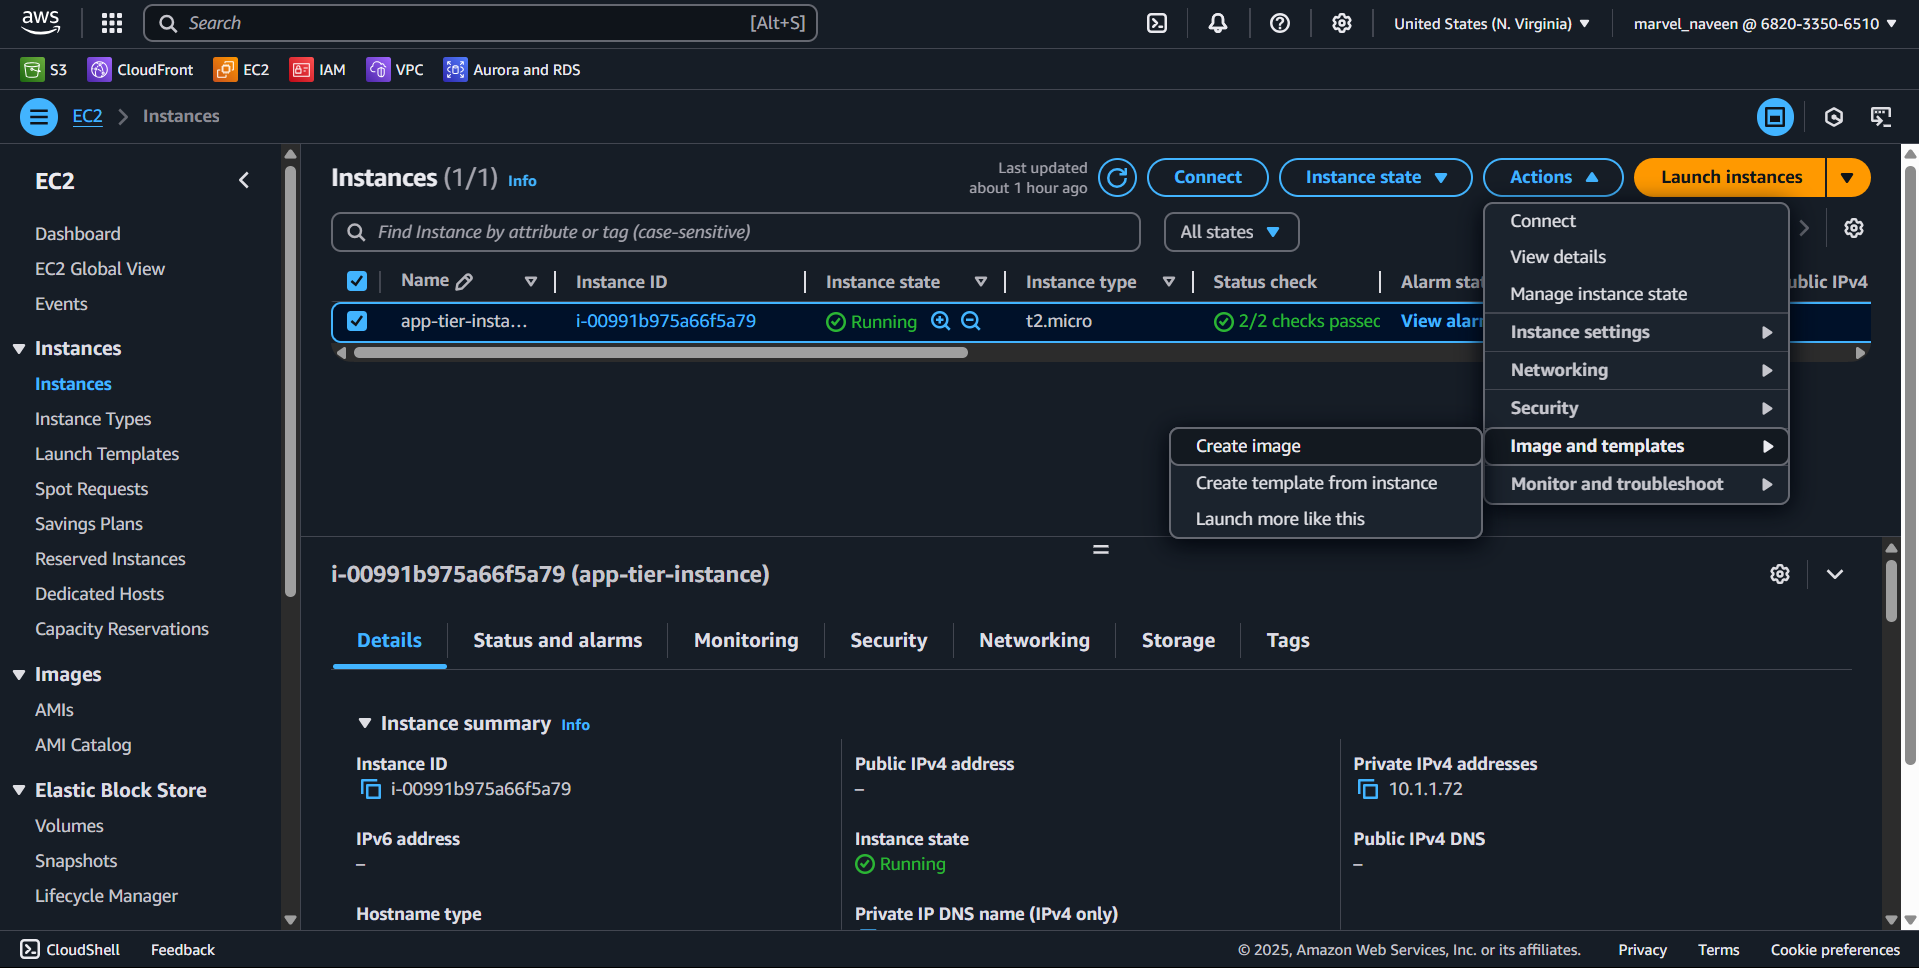Viewport: 1919px width, 968px height.
Task: Open the All states filter dropdown
Action: [1231, 232]
